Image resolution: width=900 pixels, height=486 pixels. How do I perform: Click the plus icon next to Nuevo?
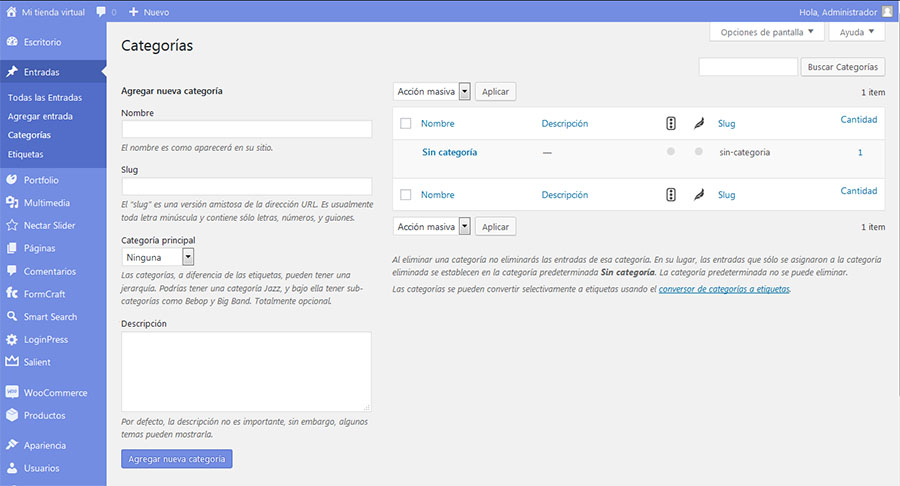[x=133, y=11]
